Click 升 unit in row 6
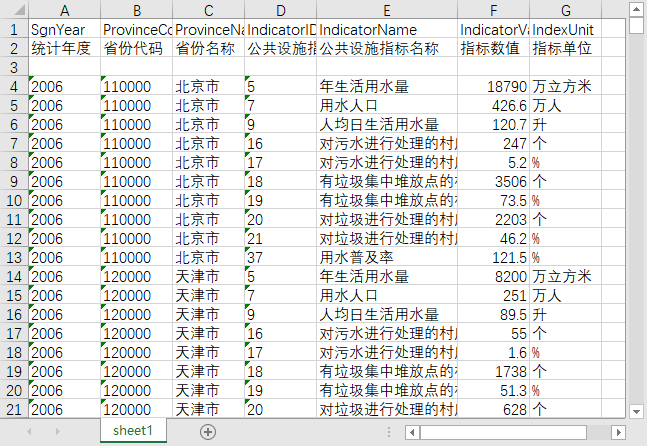This screenshot has height=446, width=647. coord(566,124)
